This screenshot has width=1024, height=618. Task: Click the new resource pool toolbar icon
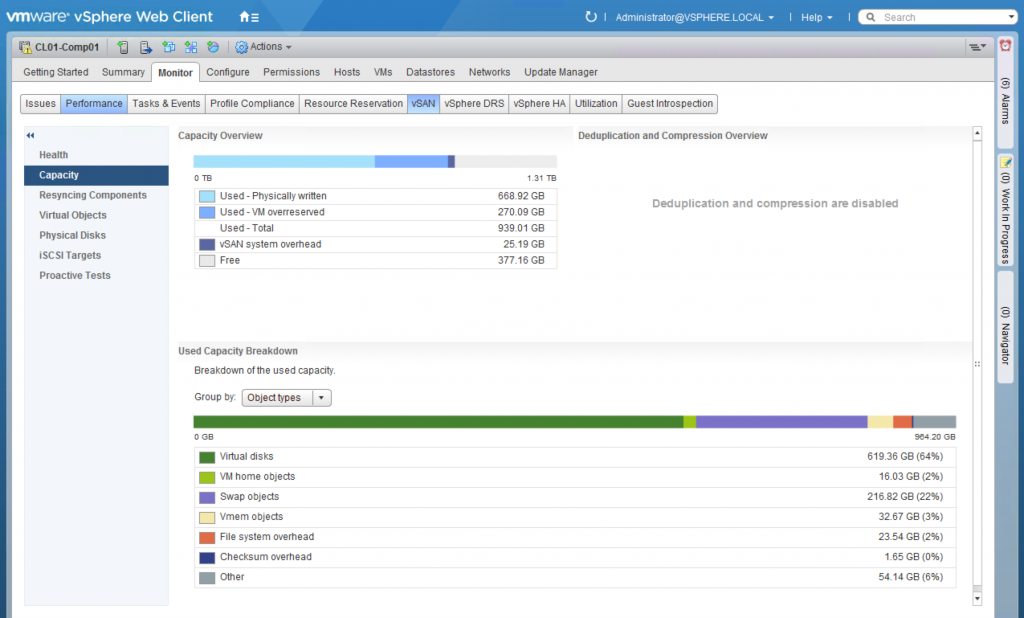213,47
